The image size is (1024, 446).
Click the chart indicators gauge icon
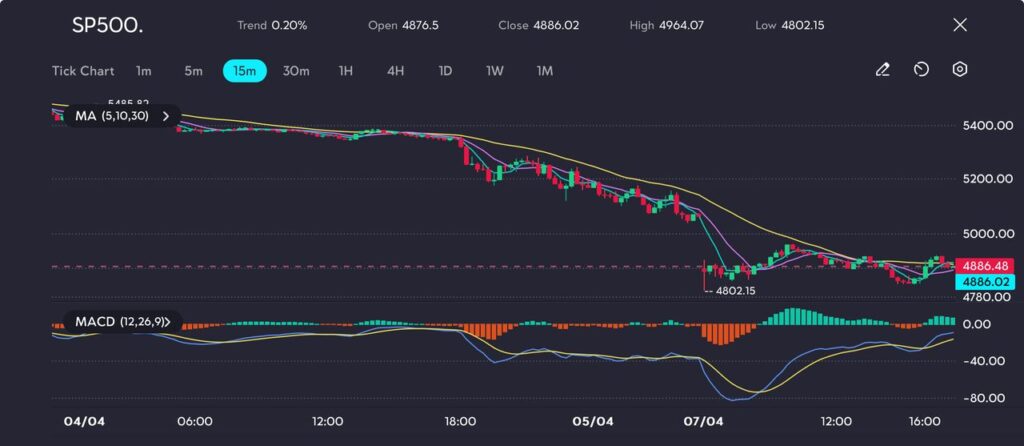pyautogui.click(x=921, y=70)
